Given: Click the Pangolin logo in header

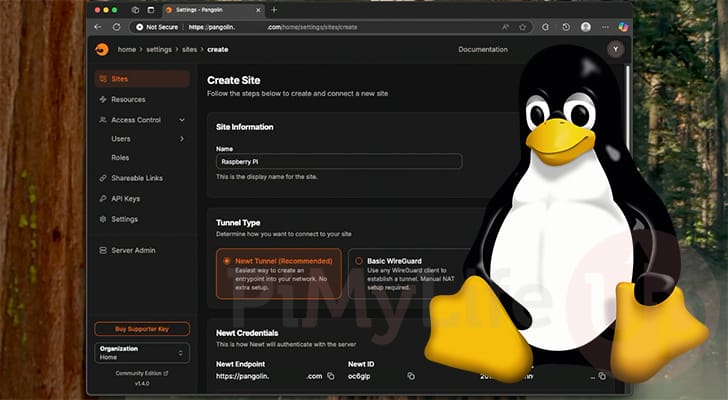Looking at the screenshot, I should coord(102,49).
